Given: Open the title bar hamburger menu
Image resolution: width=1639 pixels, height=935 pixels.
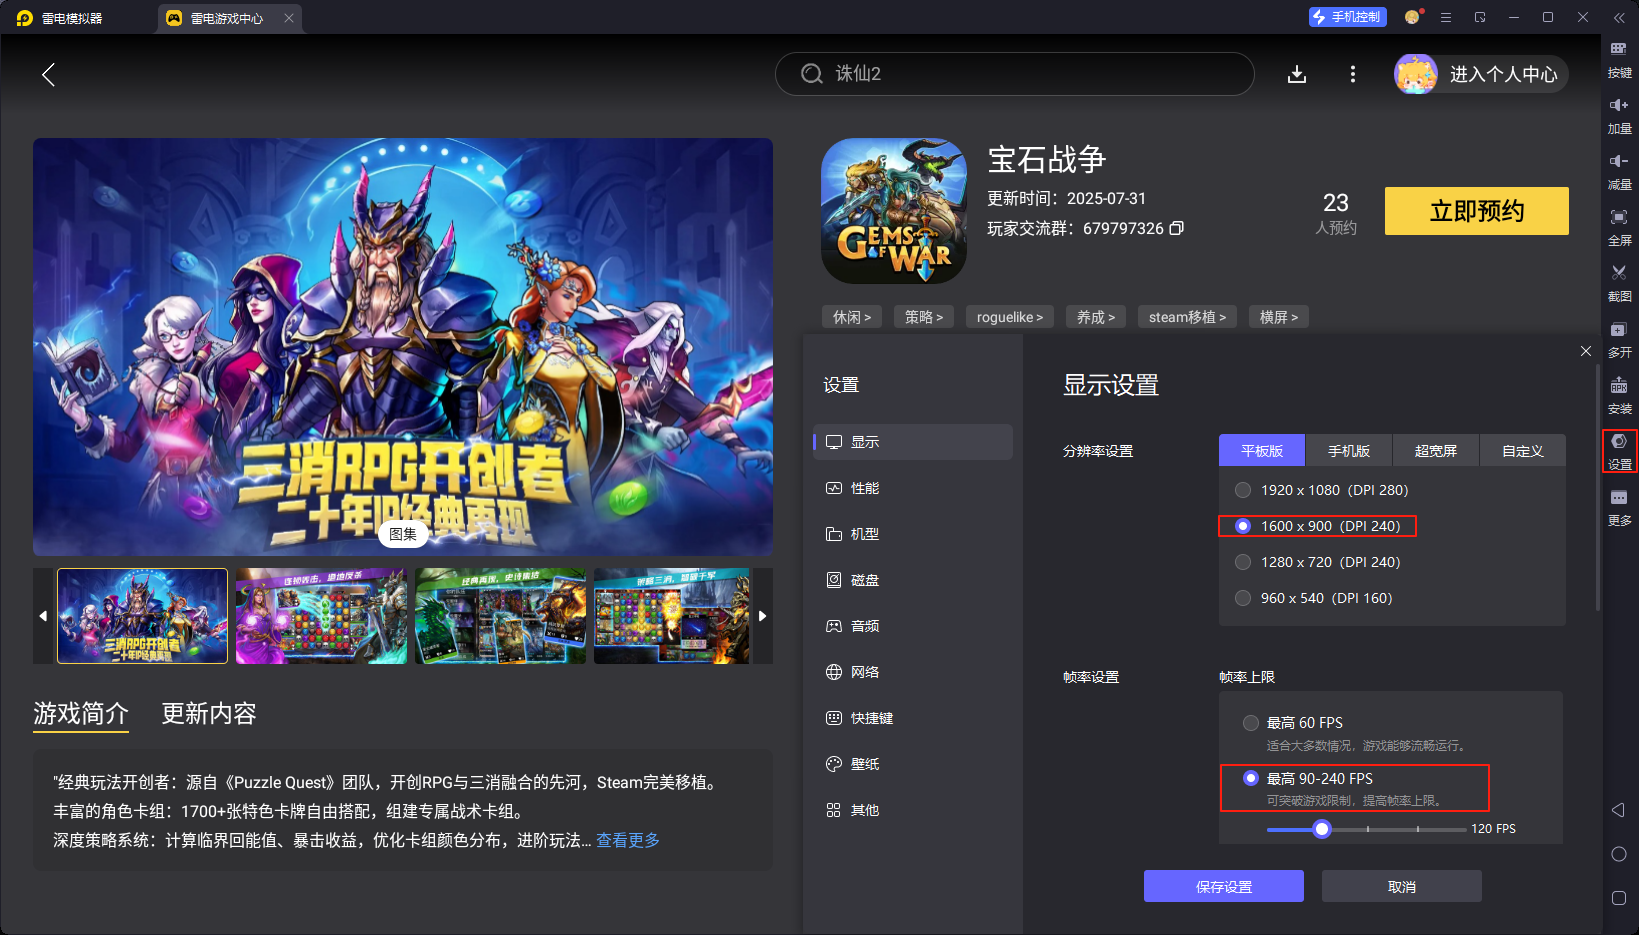Looking at the screenshot, I should pos(1446,17).
